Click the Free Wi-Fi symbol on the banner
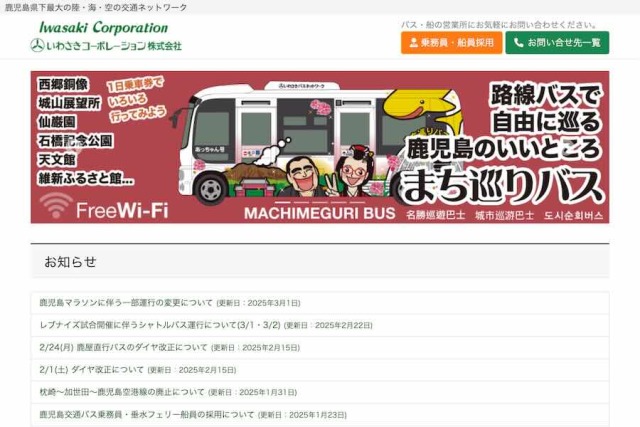This screenshot has width=640, height=427. pos(56,205)
